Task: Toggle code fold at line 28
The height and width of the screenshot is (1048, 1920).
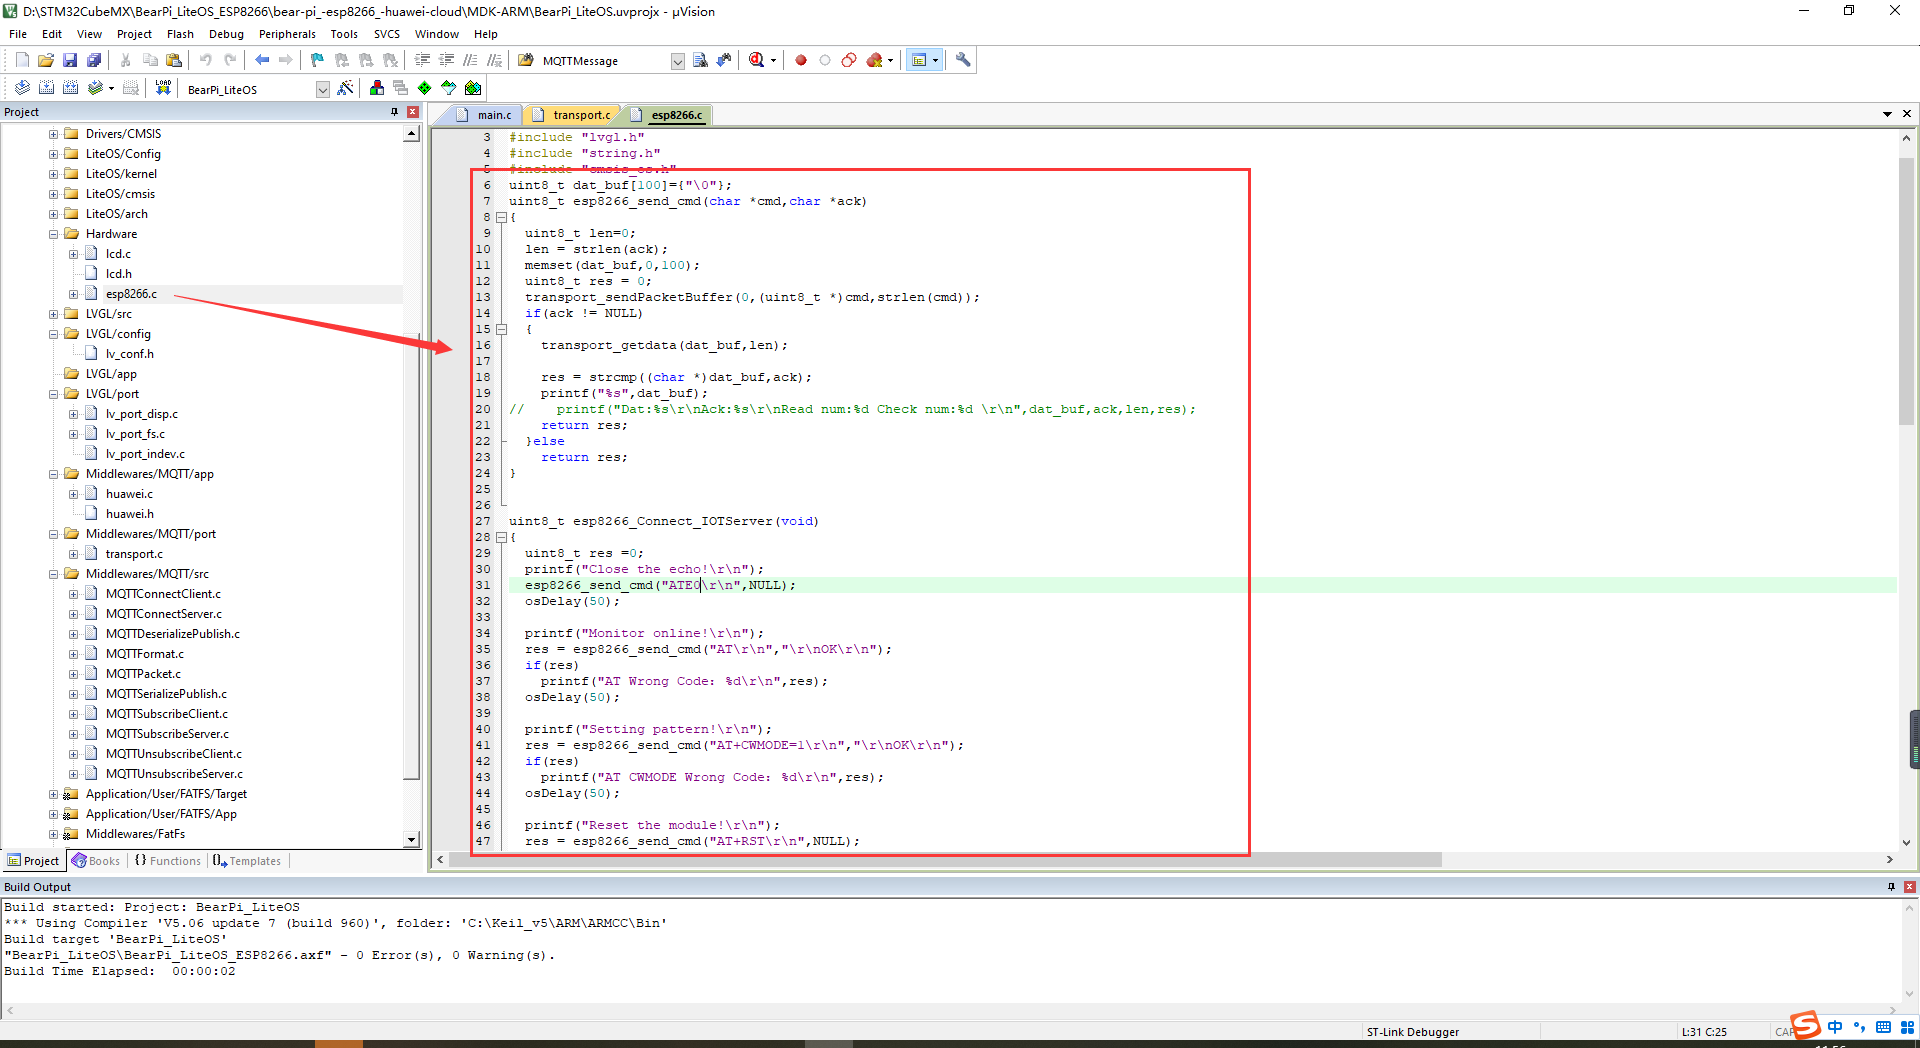Action: tap(502, 537)
